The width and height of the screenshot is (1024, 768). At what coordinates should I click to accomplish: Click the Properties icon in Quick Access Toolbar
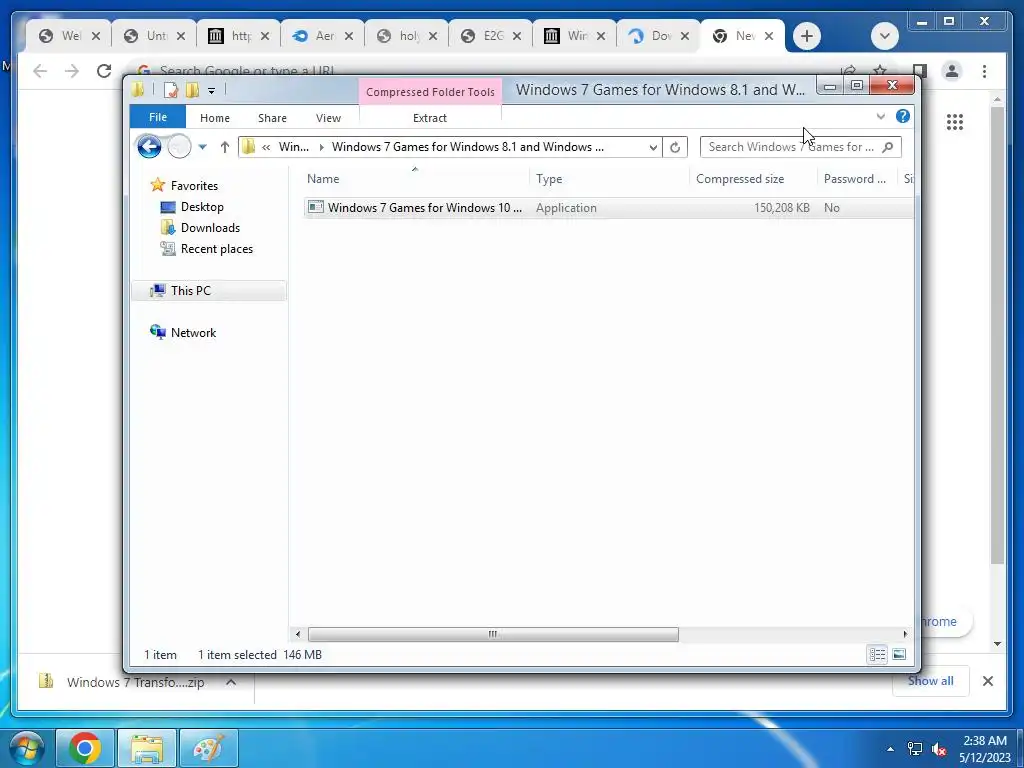(x=170, y=90)
